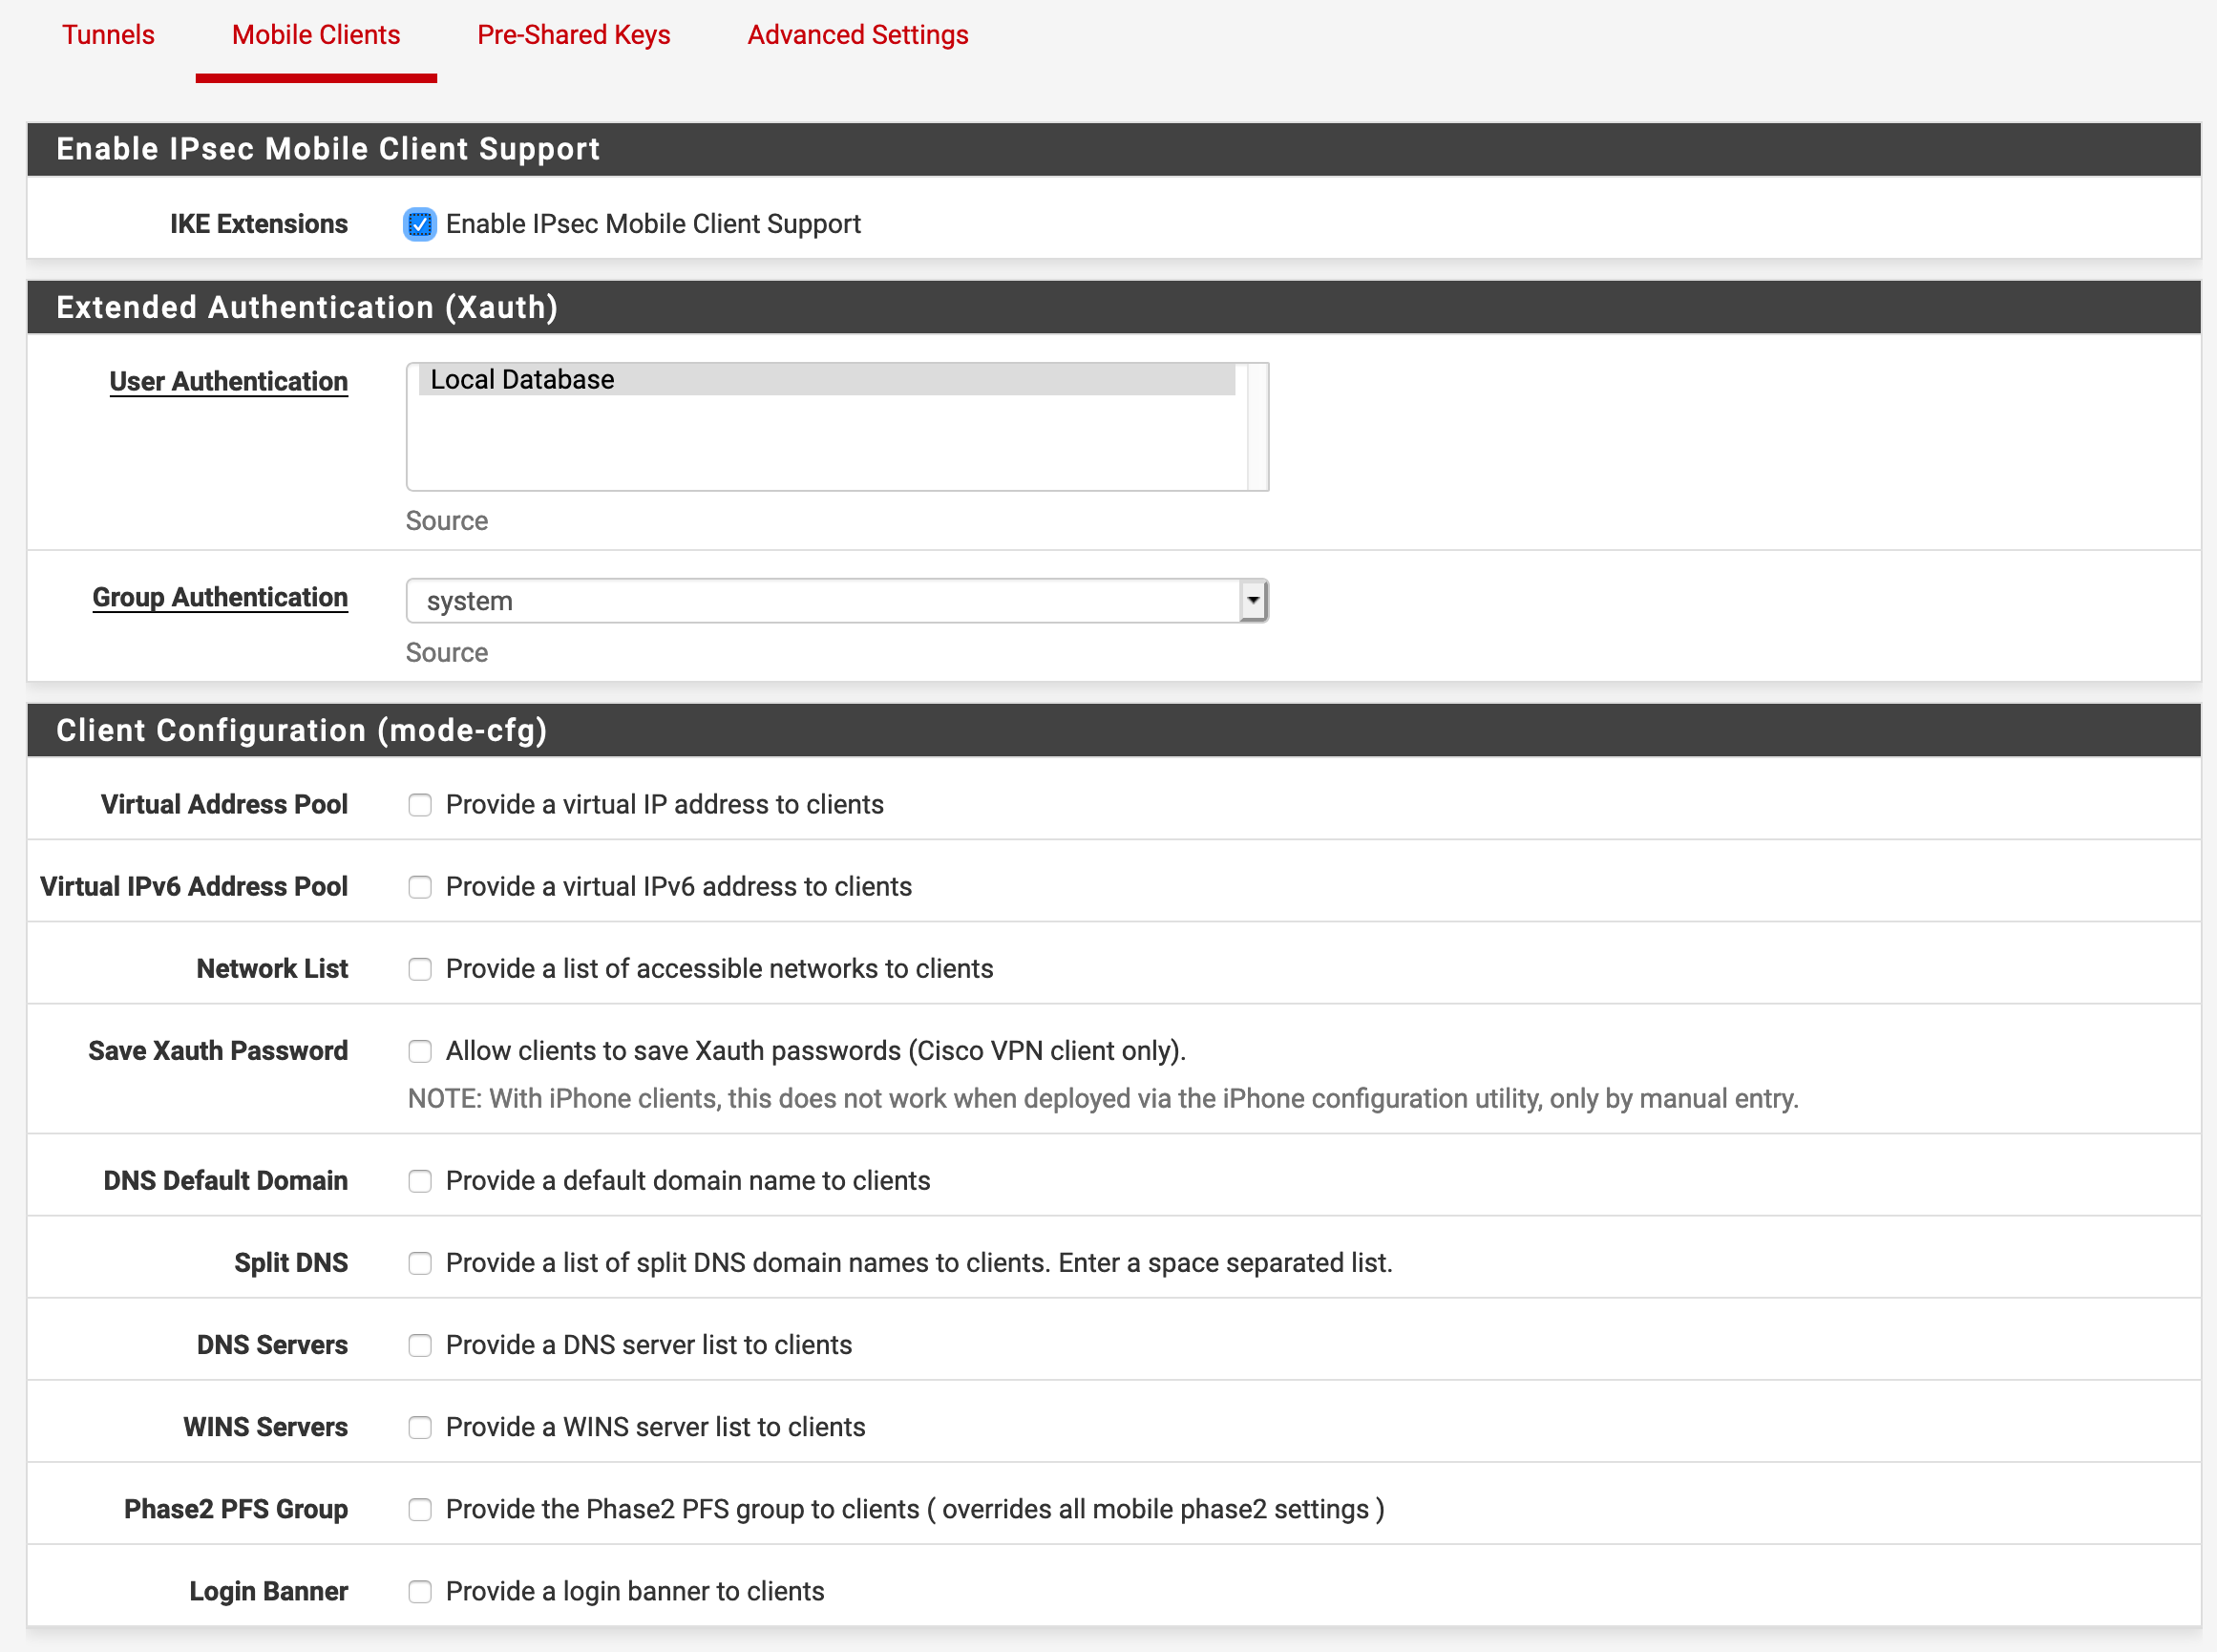Image resolution: width=2217 pixels, height=1652 pixels.
Task: Click the Source hint under User Authentication
Action: 447,521
